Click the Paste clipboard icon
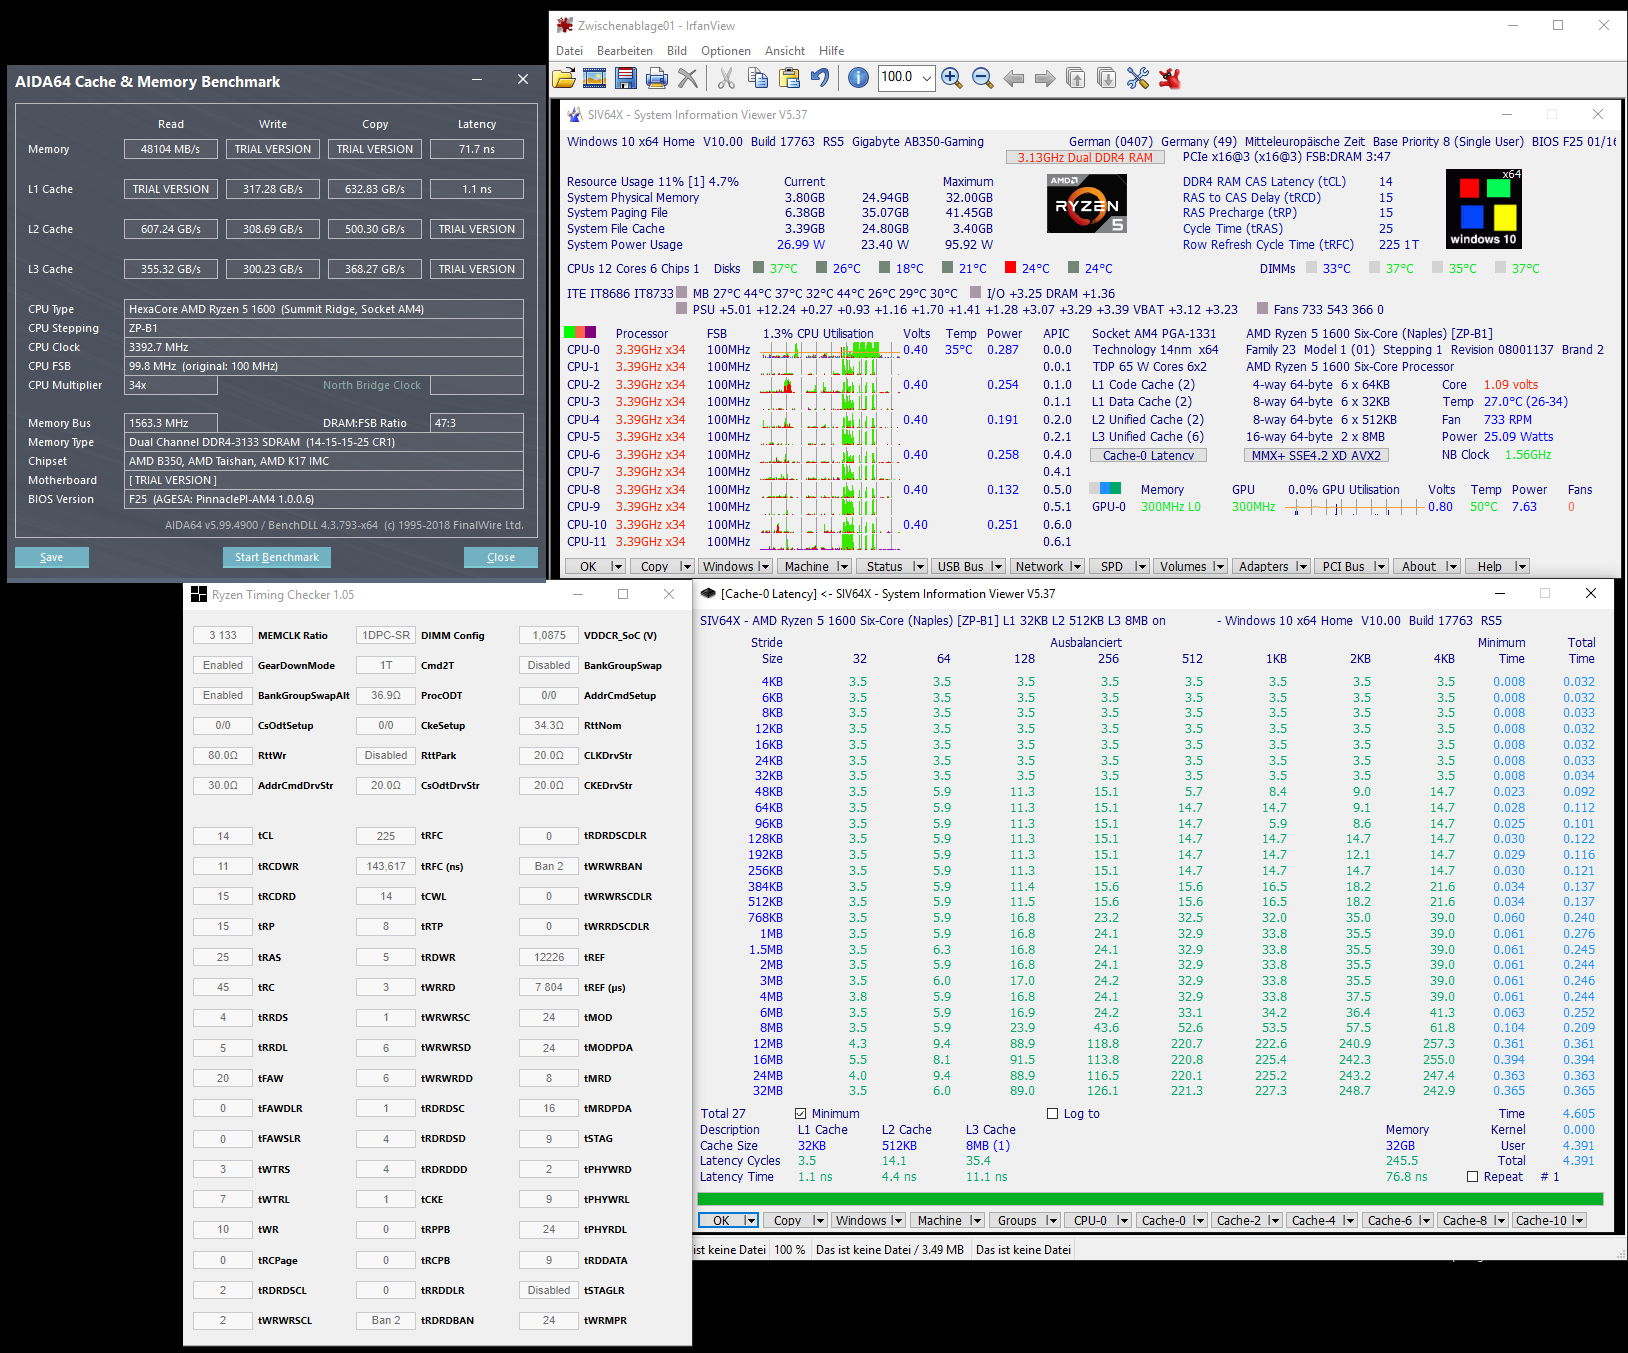The width and height of the screenshot is (1628, 1353). click(789, 78)
